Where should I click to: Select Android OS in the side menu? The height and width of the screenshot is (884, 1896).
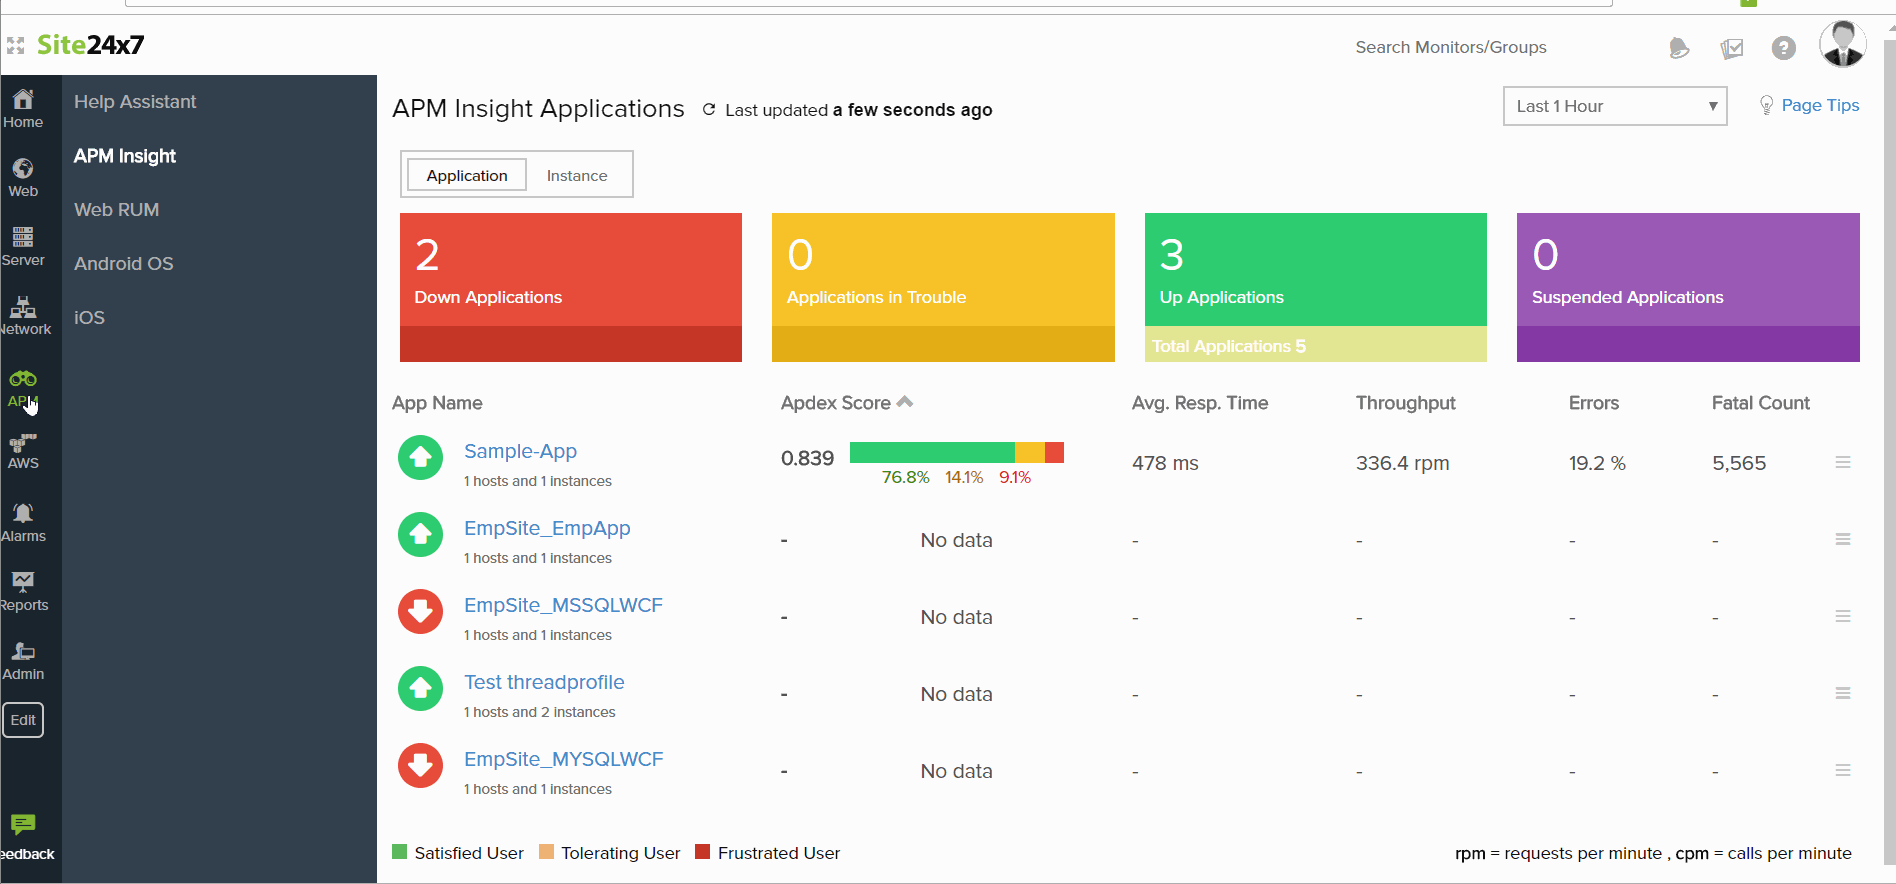pos(124,264)
